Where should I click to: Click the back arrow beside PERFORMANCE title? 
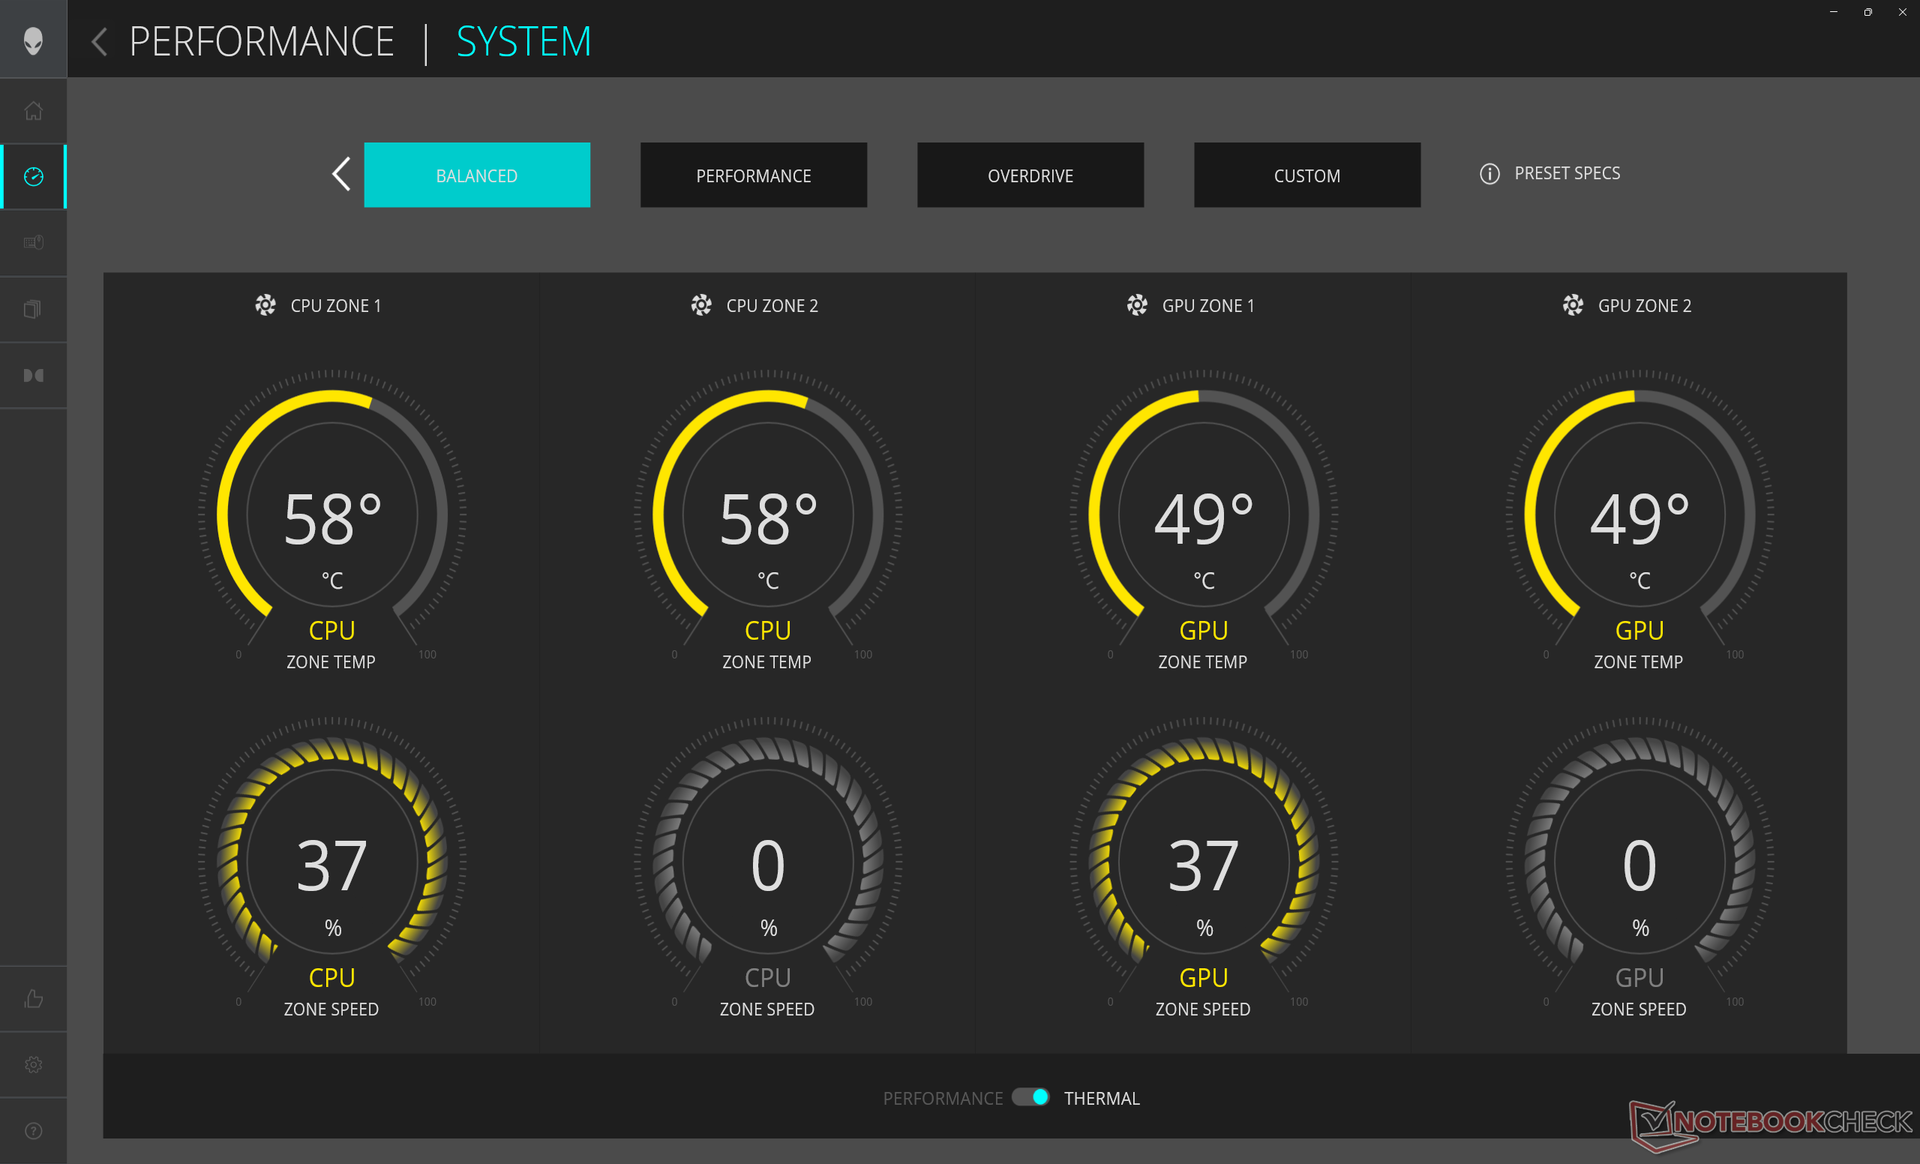point(99,42)
